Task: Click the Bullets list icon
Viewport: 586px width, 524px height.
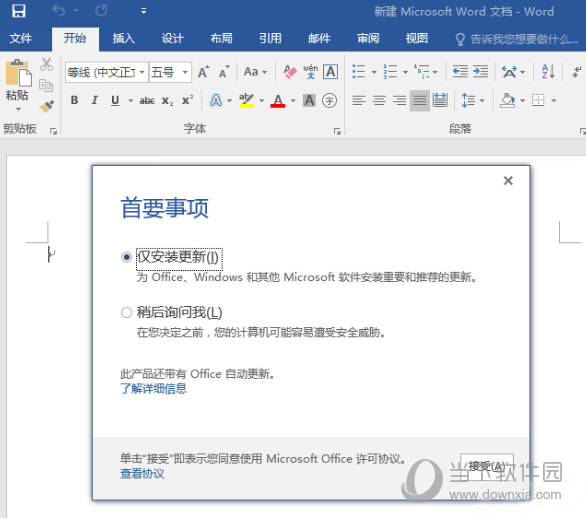Action: click(359, 71)
